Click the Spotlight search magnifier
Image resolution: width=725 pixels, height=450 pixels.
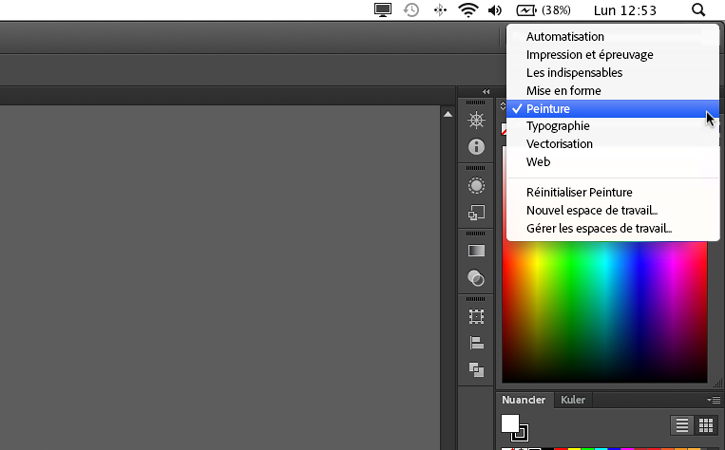coord(698,10)
